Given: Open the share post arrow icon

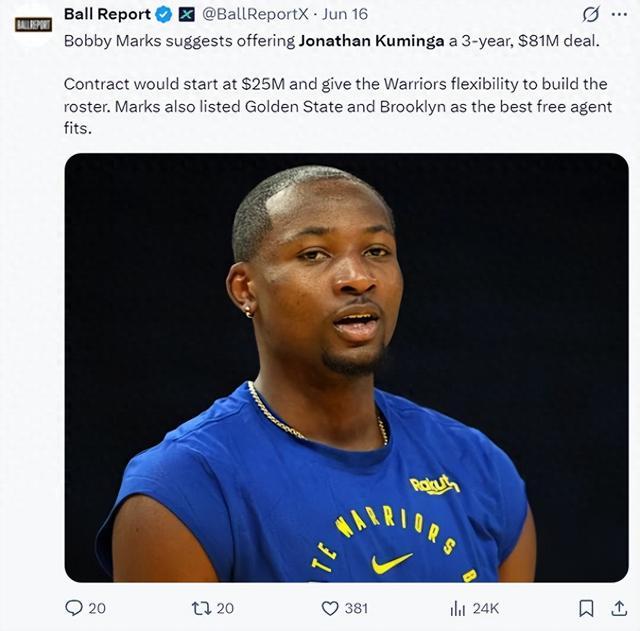Looking at the screenshot, I should pyautogui.click(x=618, y=607).
